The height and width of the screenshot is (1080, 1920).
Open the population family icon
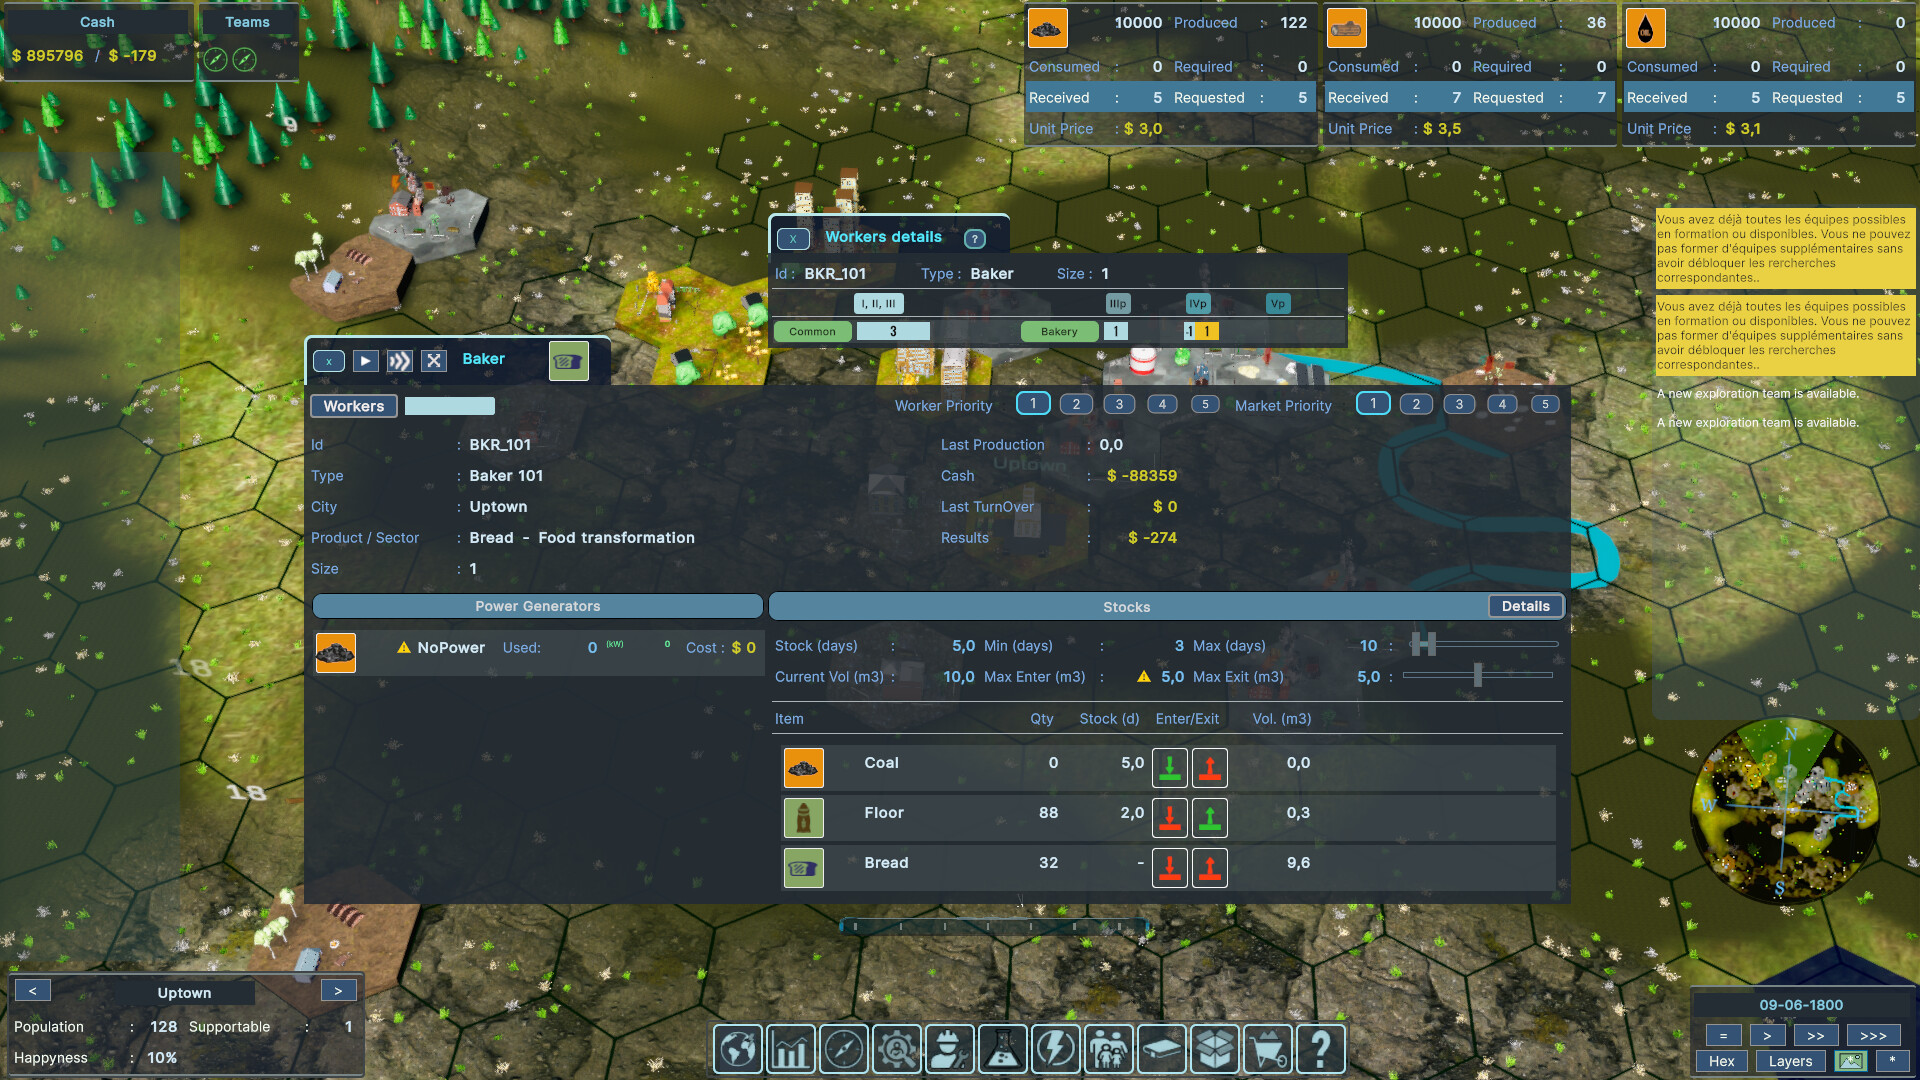pyautogui.click(x=1109, y=1049)
